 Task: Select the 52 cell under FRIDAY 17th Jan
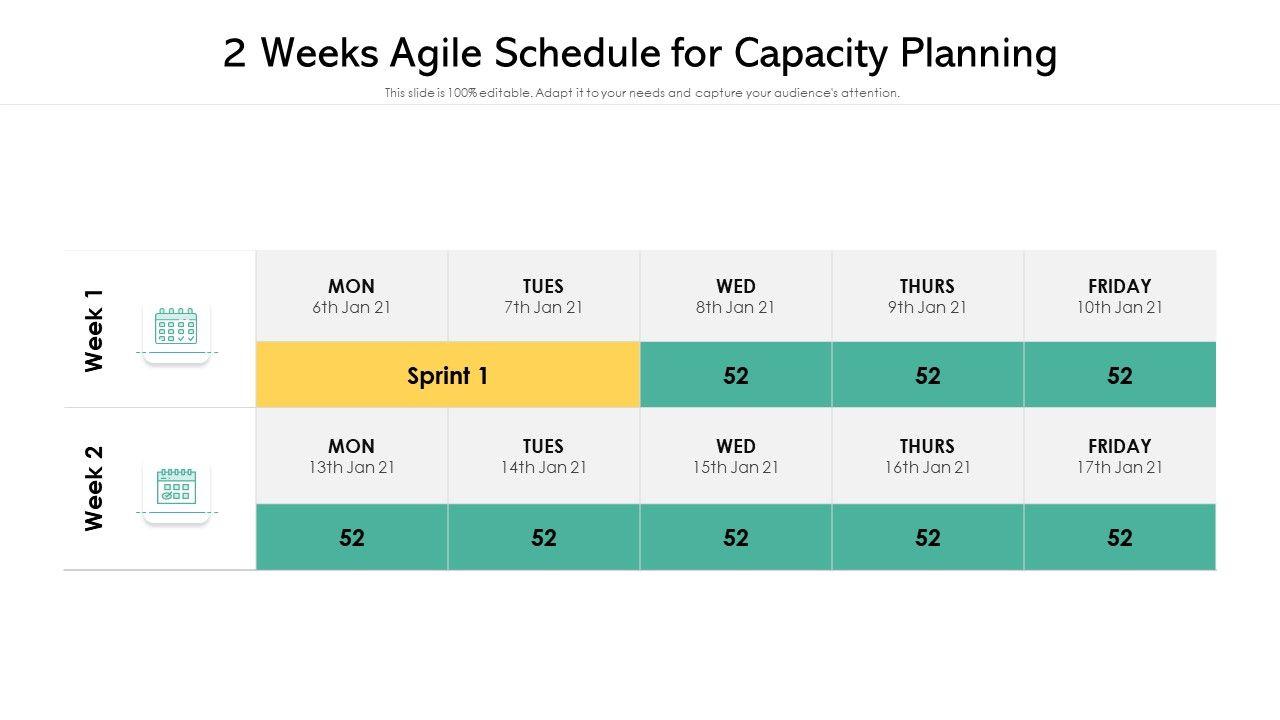coord(1120,537)
